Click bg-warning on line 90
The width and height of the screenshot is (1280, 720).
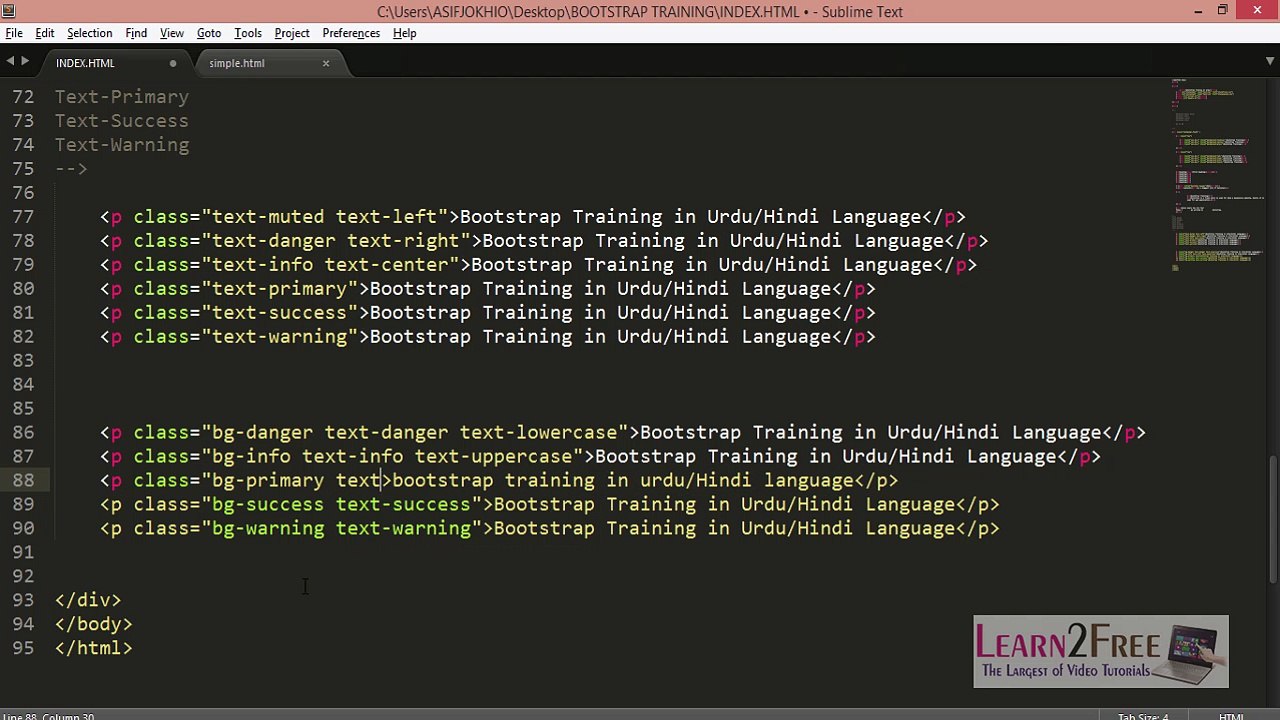coord(268,528)
